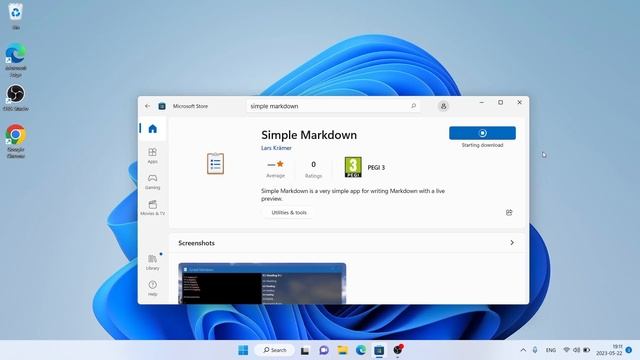The image size is (640, 360).
Task: Click the search magnifier icon in the Store search box
Action: (x=413, y=106)
